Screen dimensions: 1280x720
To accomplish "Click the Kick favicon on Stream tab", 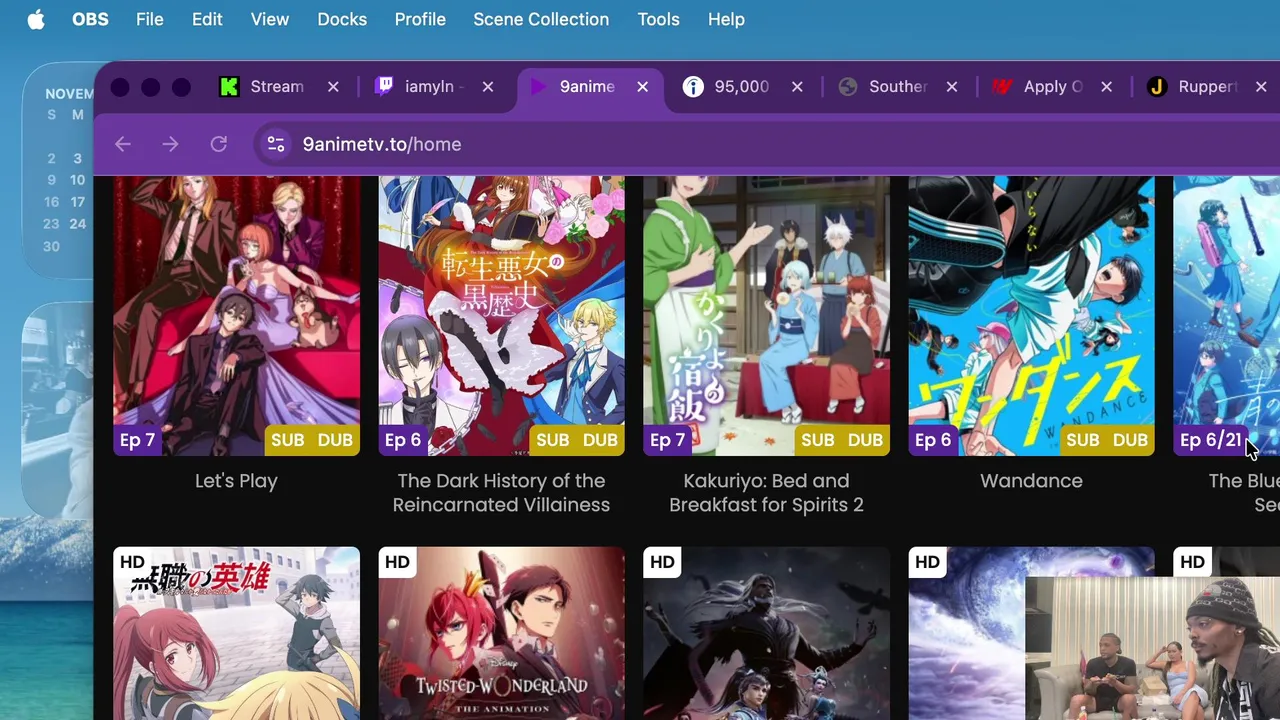I will 229,87.
